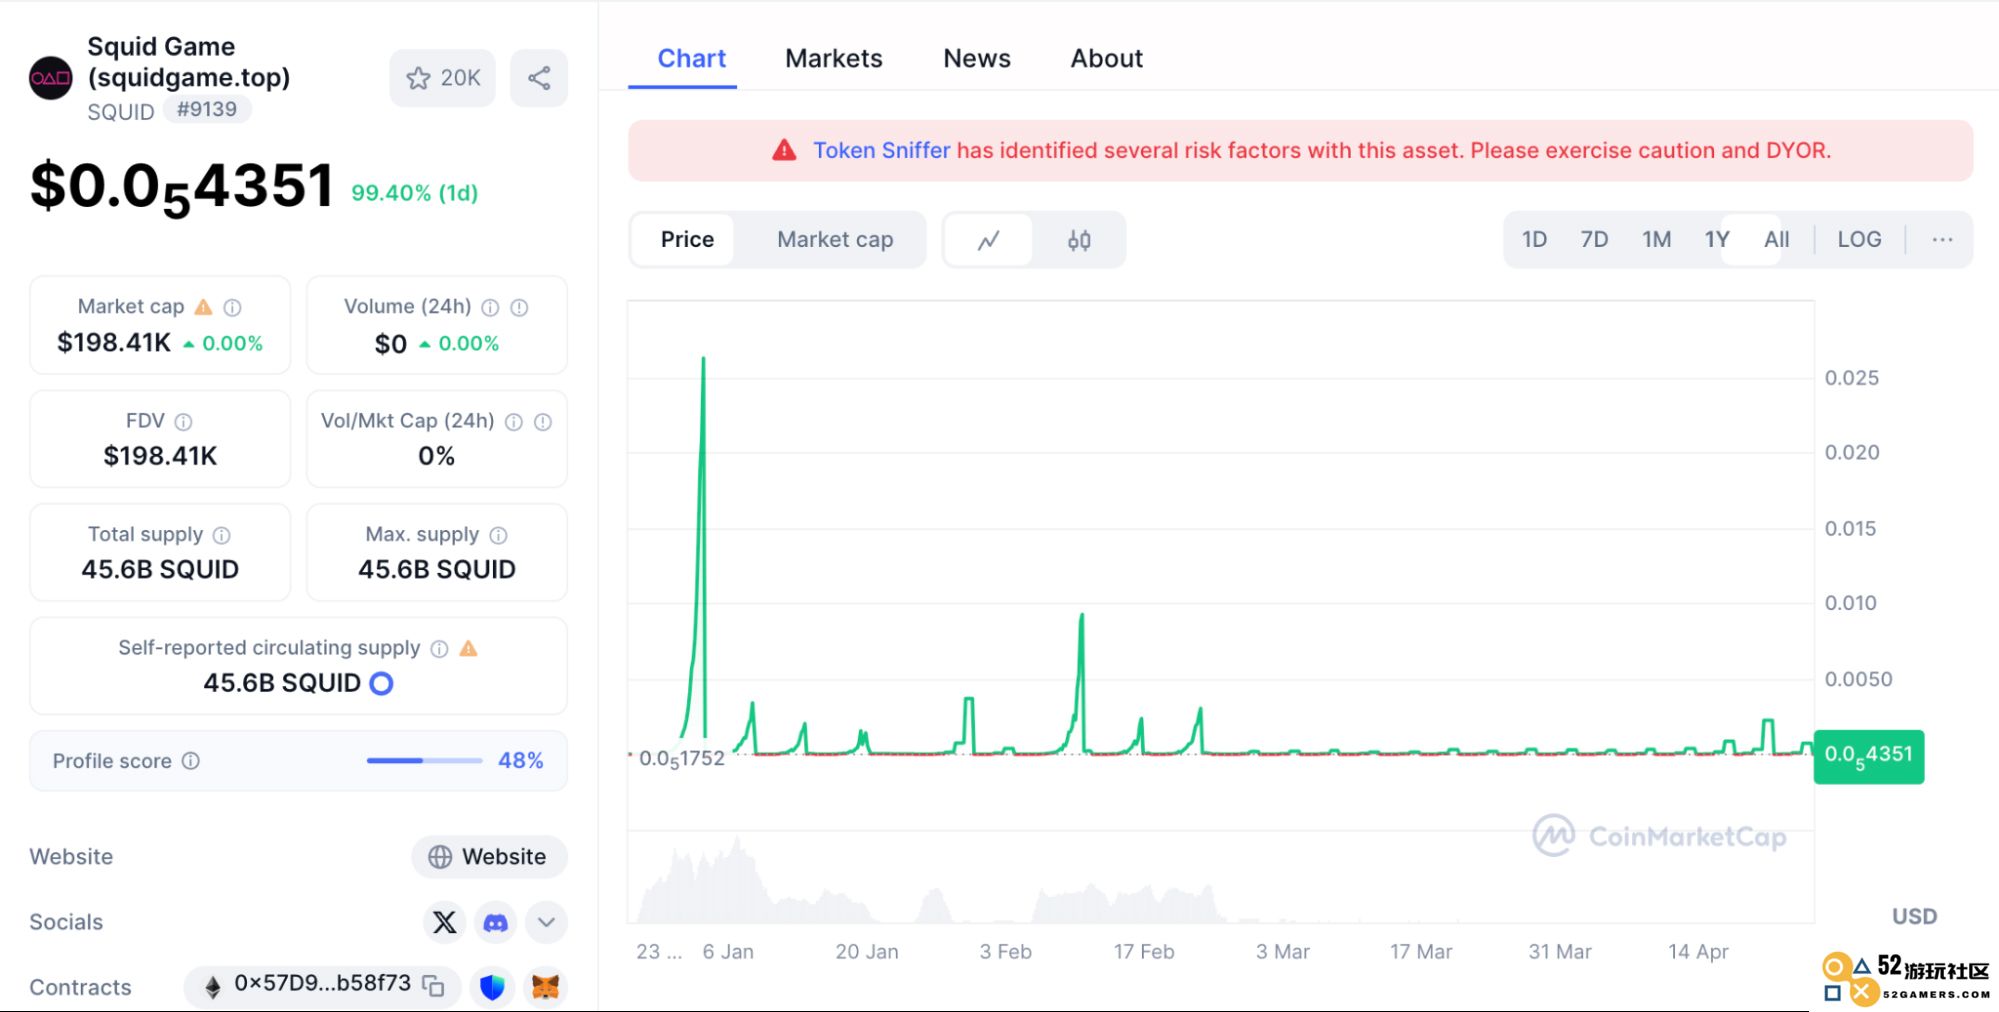Screen dimensions: 1999x1012
Task: Click the info icon next to Market cap
Action: (x=232, y=307)
